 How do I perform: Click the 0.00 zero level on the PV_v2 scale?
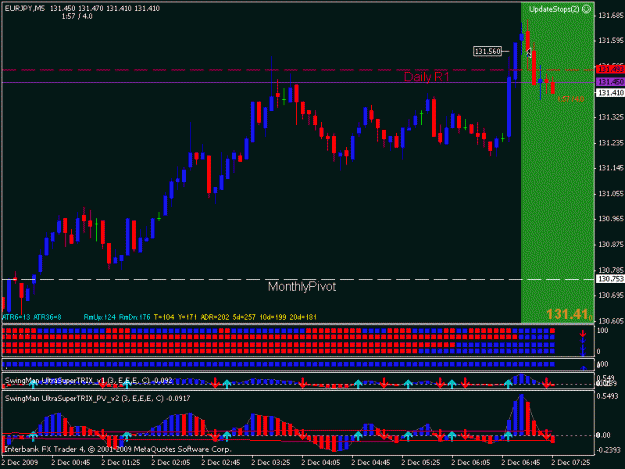tap(603, 435)
